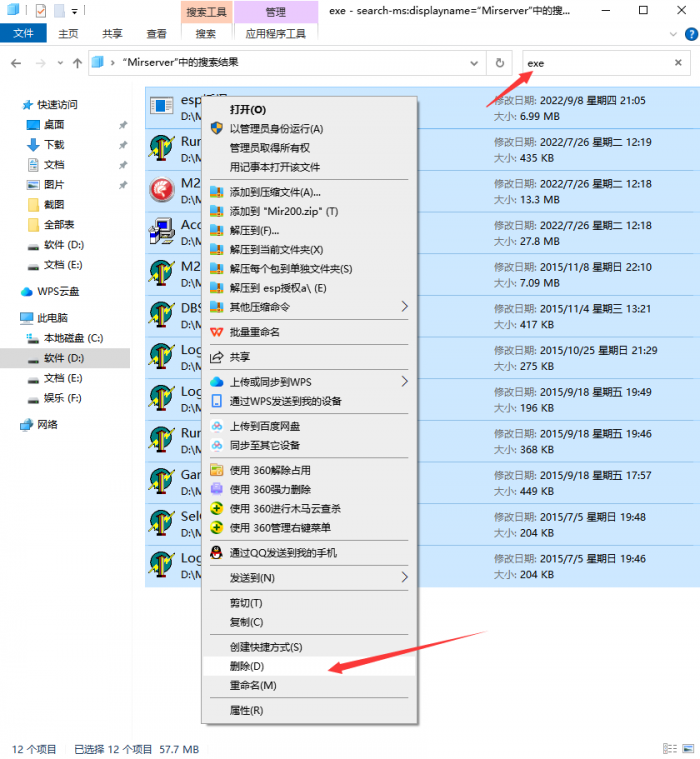This screenshot has height=759, width=700.
Task: Select 属性(R) at bottom of menu
Action: pyautogui.click(x=246, y=710)
